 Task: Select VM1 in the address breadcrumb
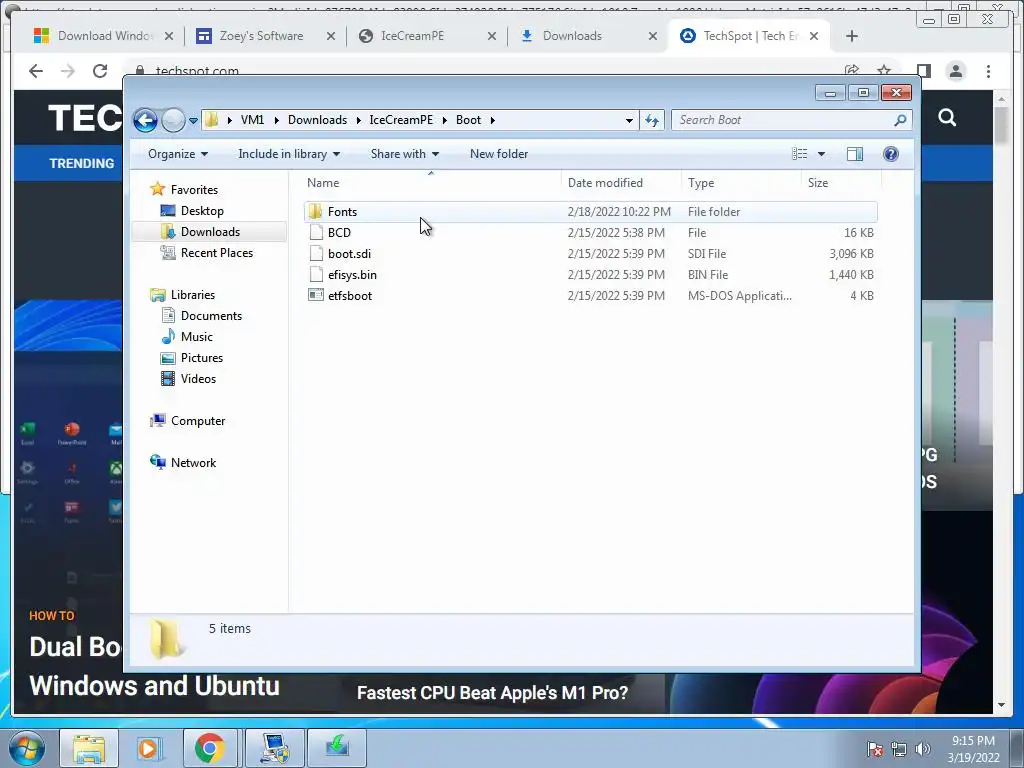point(252,120)
